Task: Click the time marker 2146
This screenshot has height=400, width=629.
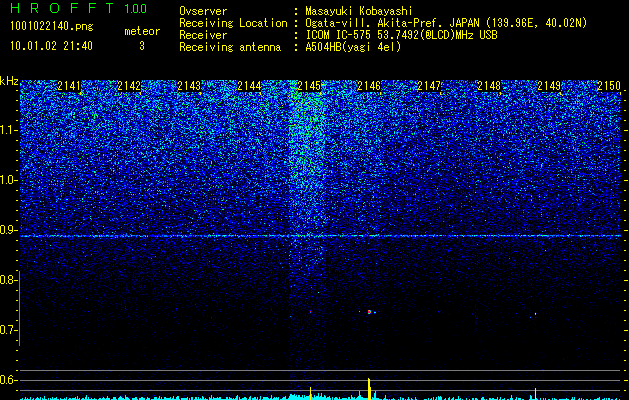Action: pos(369,86)
